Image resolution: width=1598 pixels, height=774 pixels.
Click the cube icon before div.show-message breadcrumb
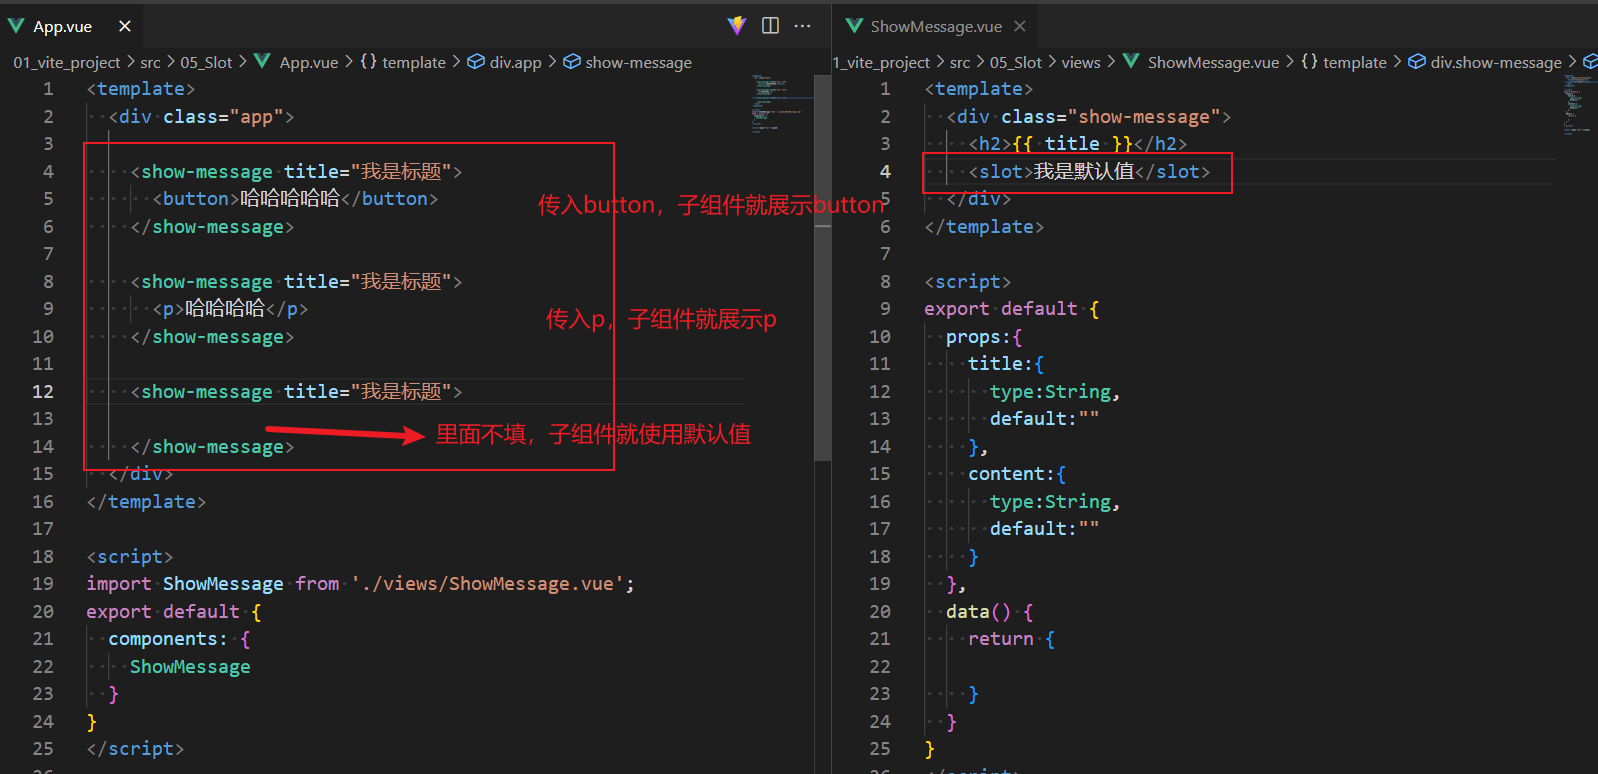tap(1417, 61)
